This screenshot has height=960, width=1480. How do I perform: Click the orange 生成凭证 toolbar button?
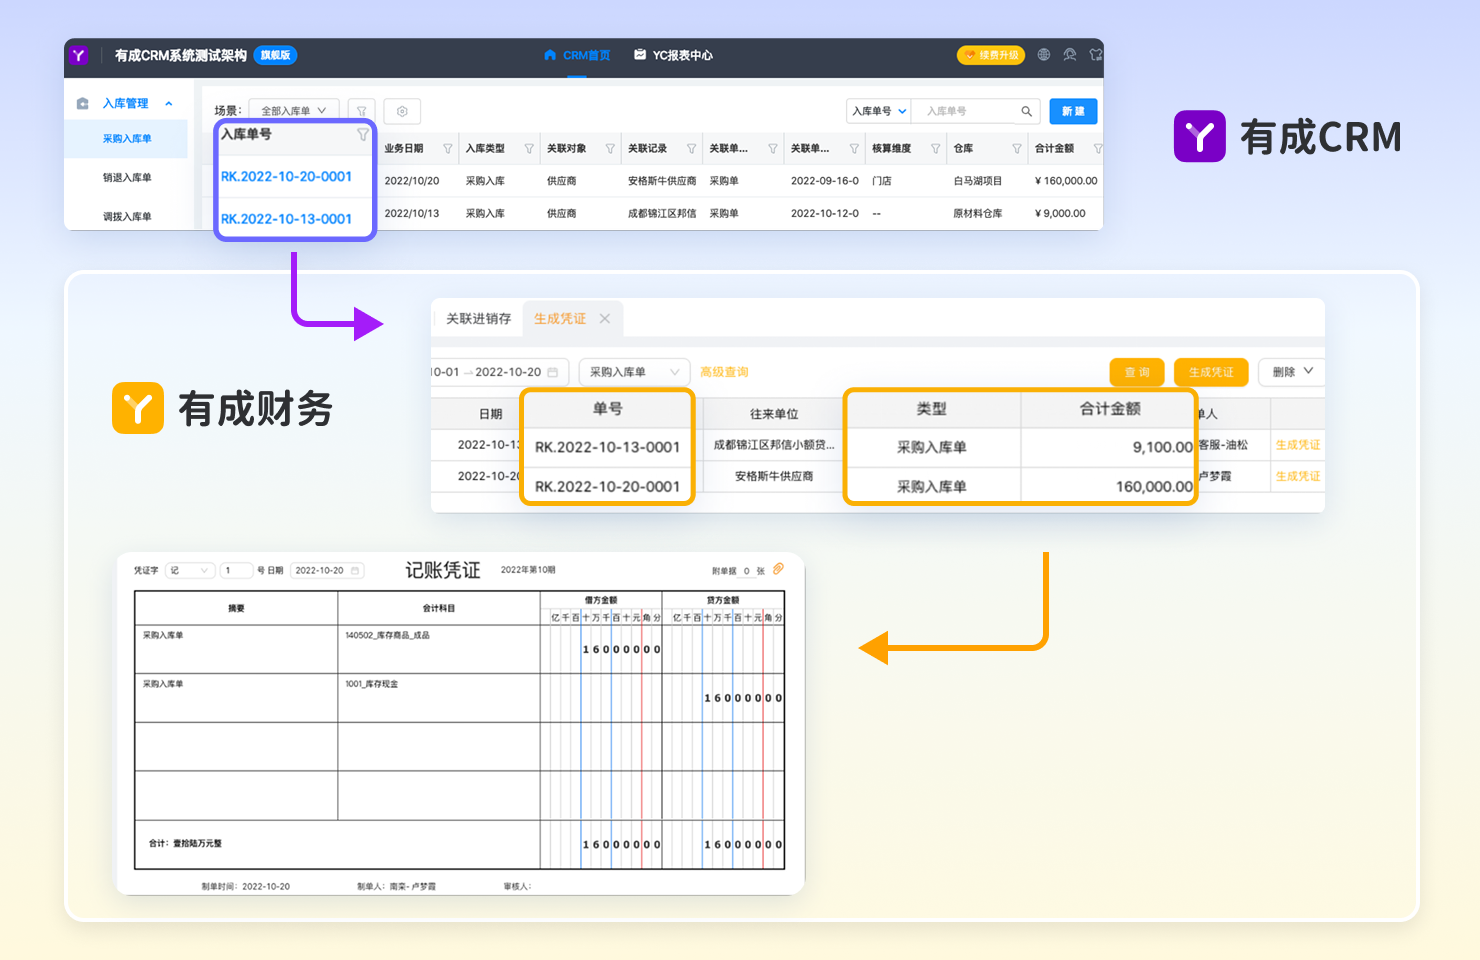[1211, 372]
